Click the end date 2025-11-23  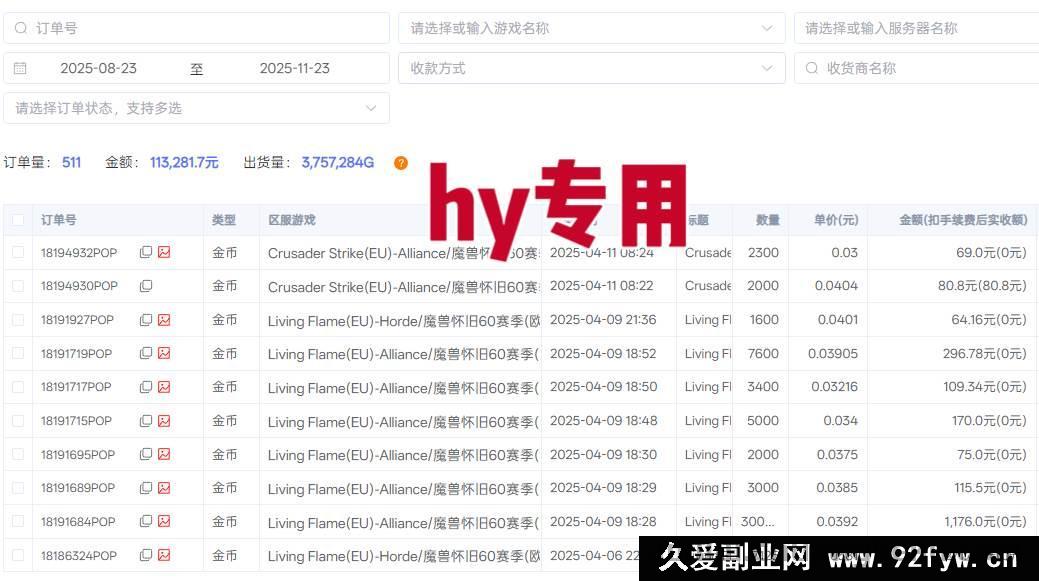(x=294, y=68)
